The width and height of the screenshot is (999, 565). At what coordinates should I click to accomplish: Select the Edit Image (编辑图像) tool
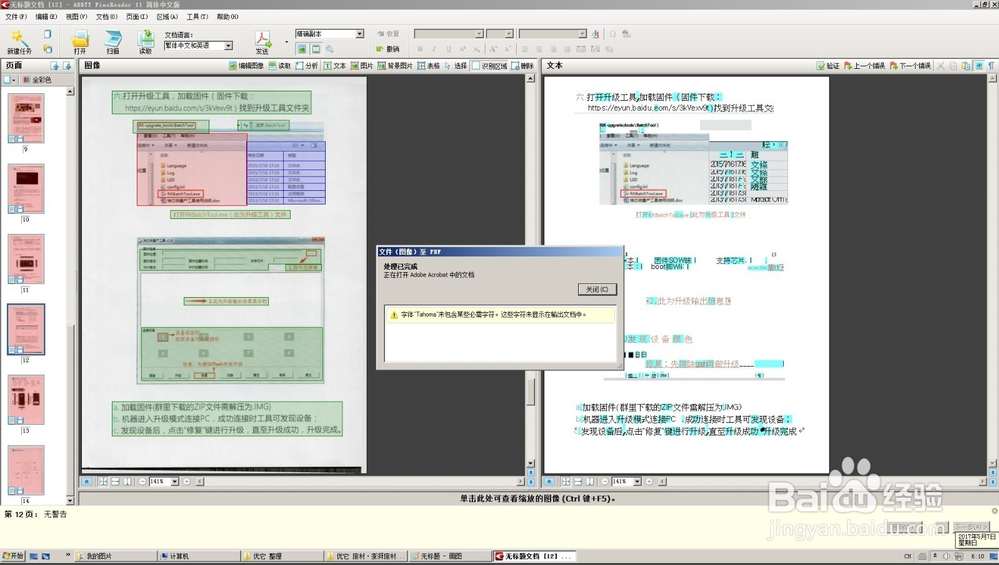pos(246,66)
